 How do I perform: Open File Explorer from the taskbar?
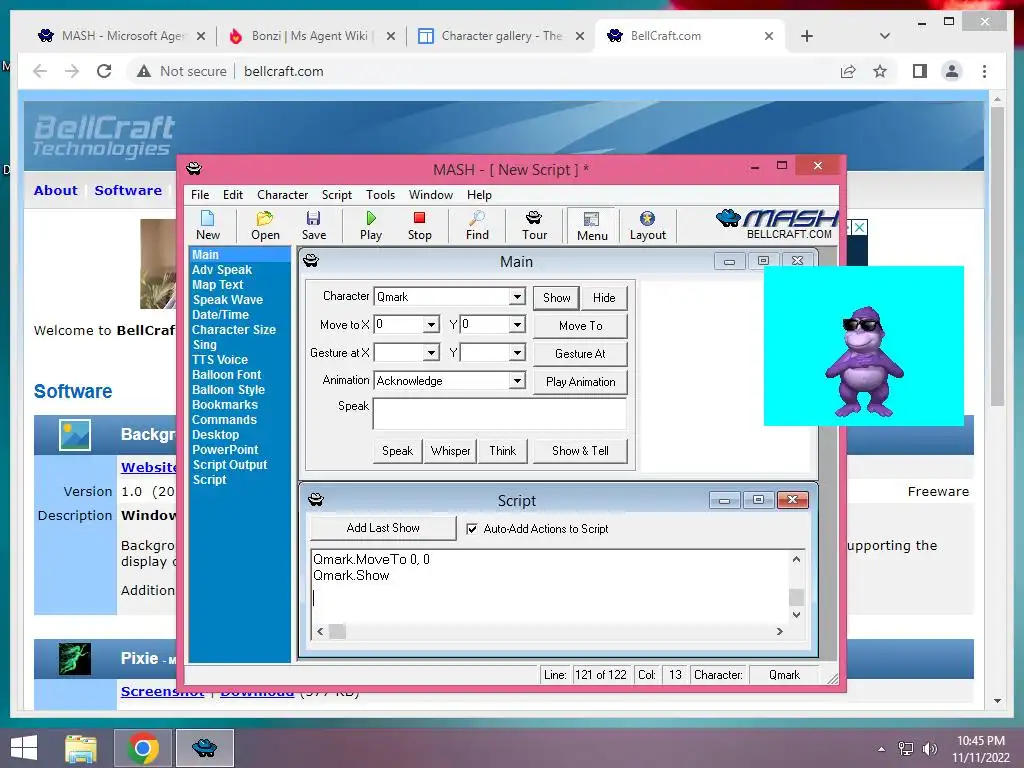tap(81, 748)
